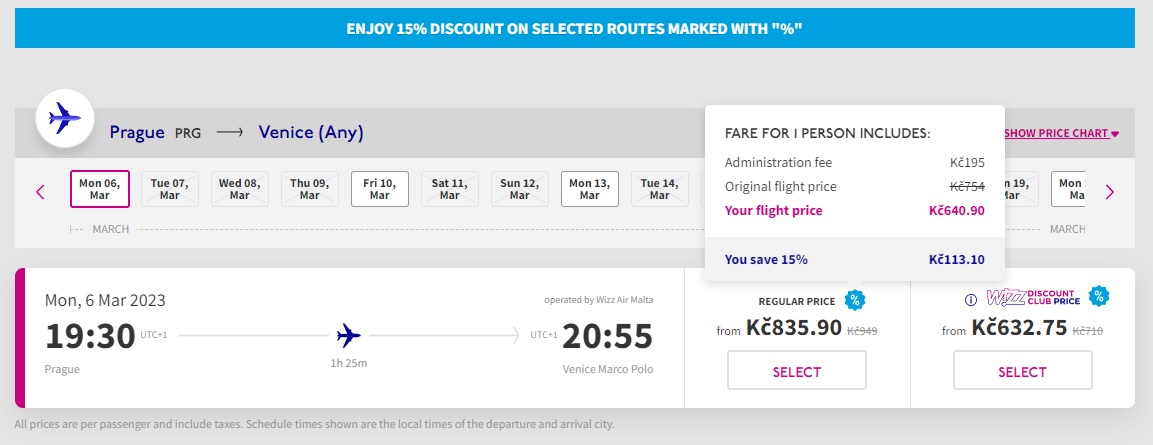The height and width of the screenshot is (445, 1153).
Task: Click the Wizz Discount Club logo
Action: point(1033,297)
